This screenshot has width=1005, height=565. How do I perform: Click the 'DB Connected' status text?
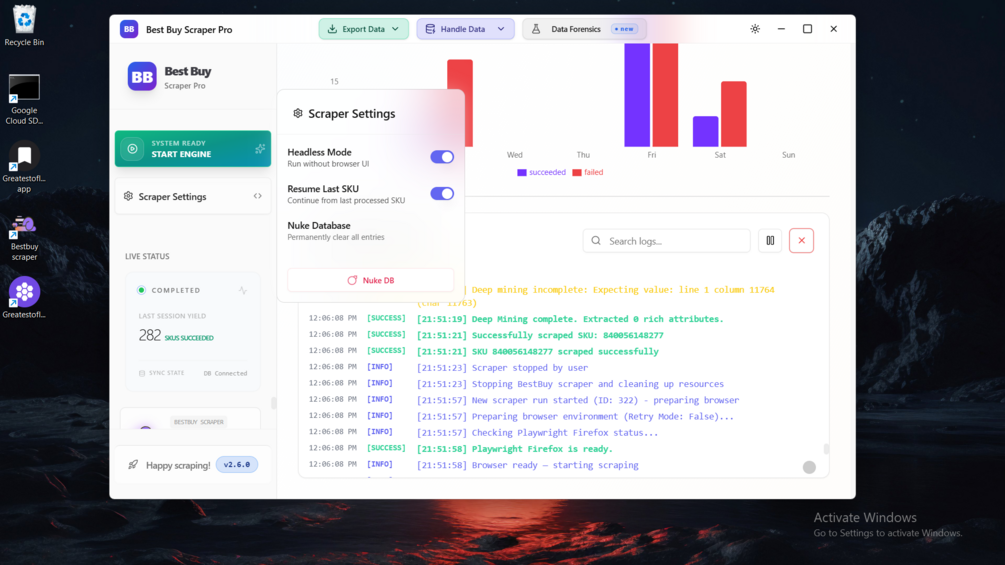225,373
